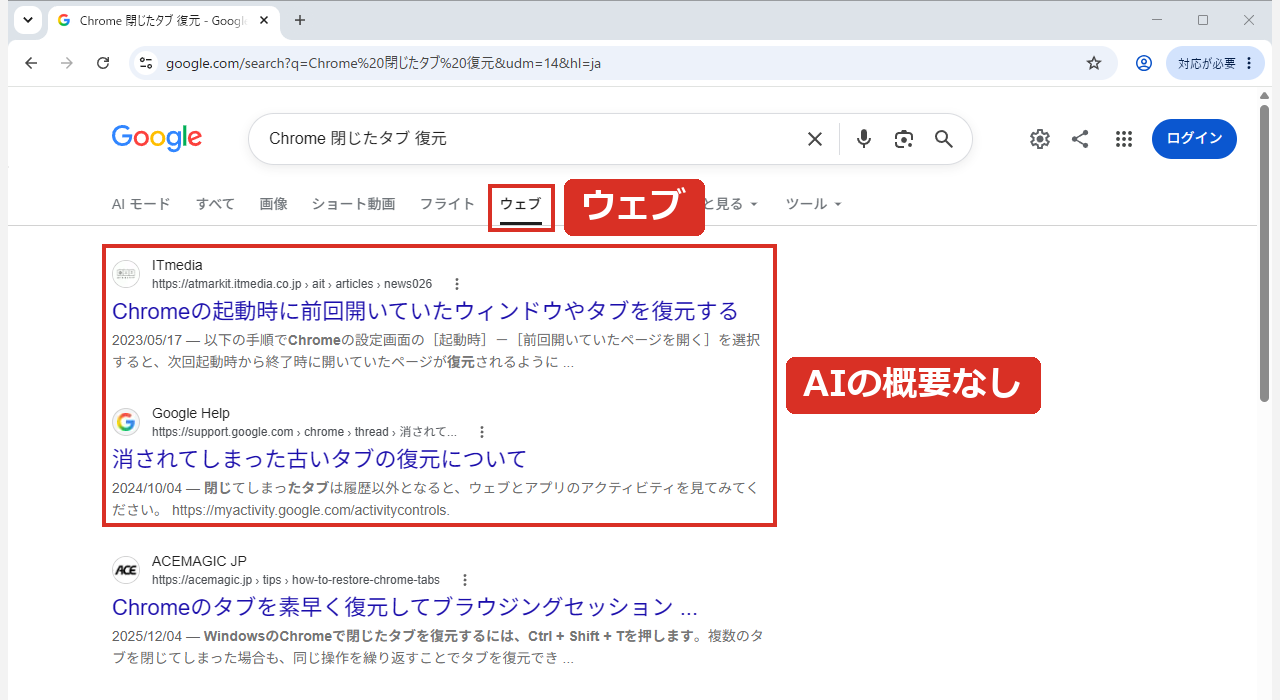The width and height of the screenshot is (1280, 700).
Task: Open site information icon in address bar
Action: tap(146, 63)
